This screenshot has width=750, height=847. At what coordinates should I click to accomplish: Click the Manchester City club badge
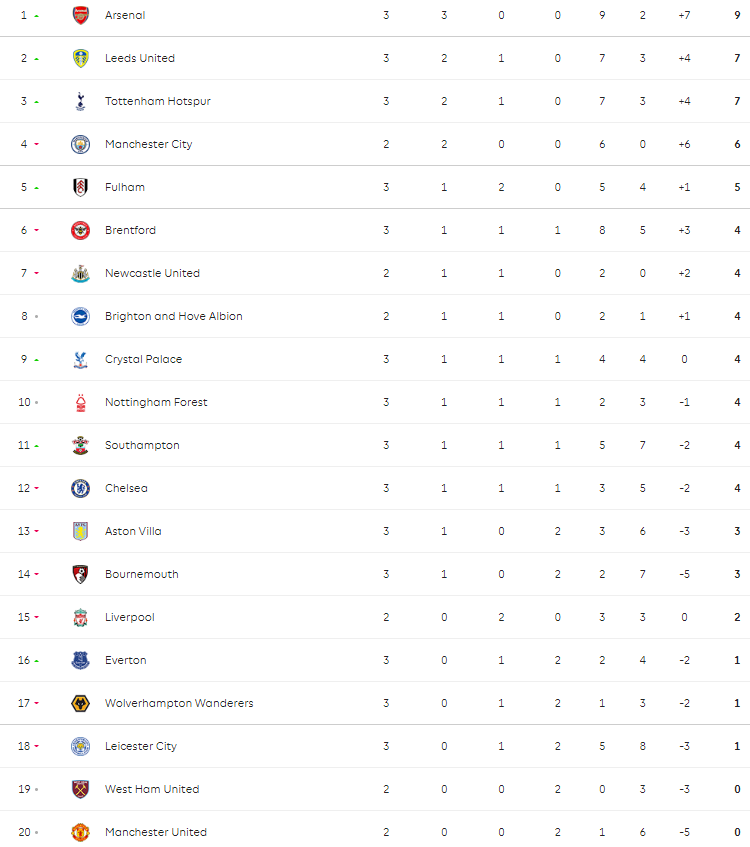tap(81, 144)
